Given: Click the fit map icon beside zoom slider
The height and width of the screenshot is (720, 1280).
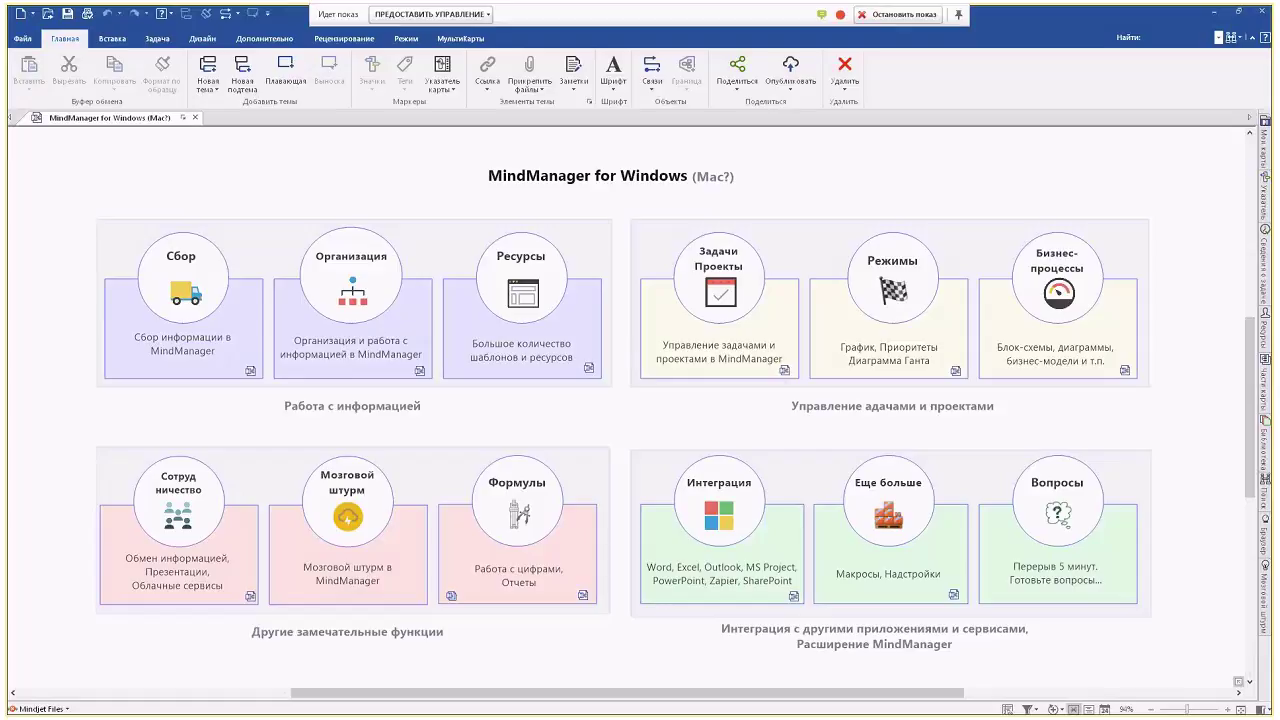Looking at the screenshot, I should 1241,709.
